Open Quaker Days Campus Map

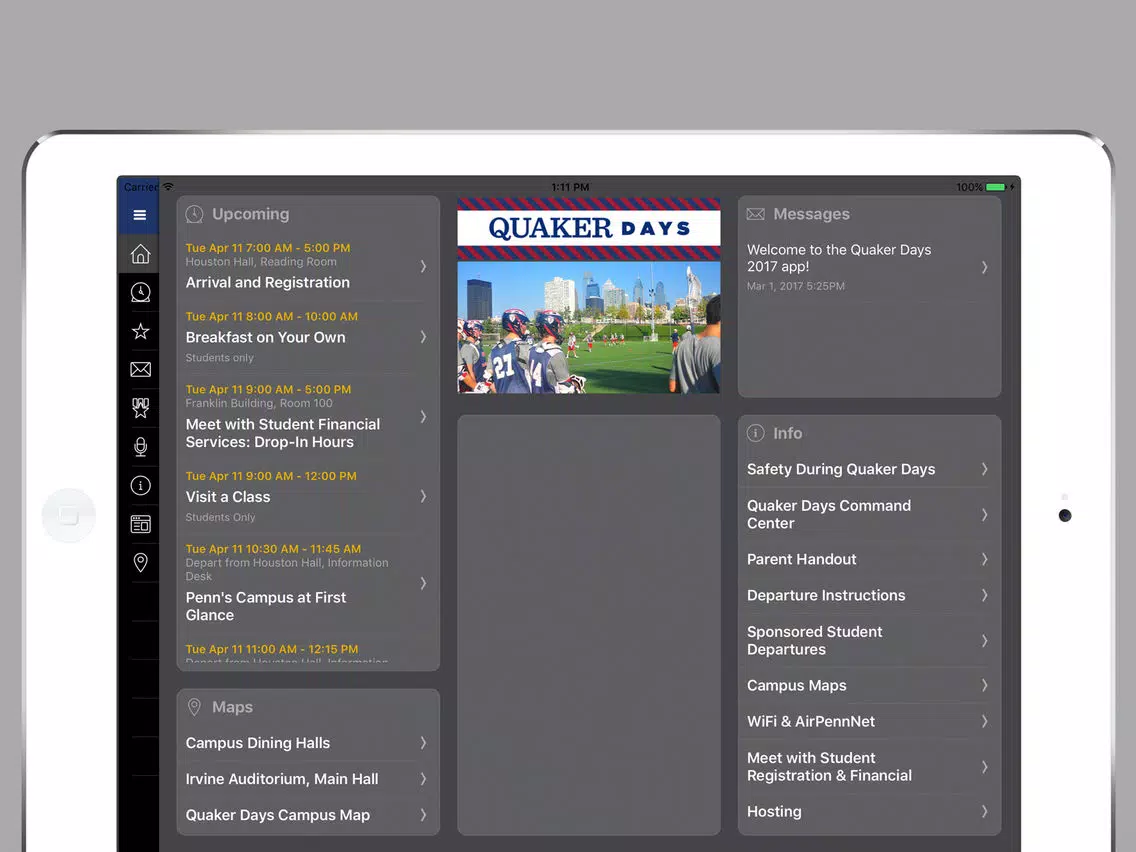[308, 815]
